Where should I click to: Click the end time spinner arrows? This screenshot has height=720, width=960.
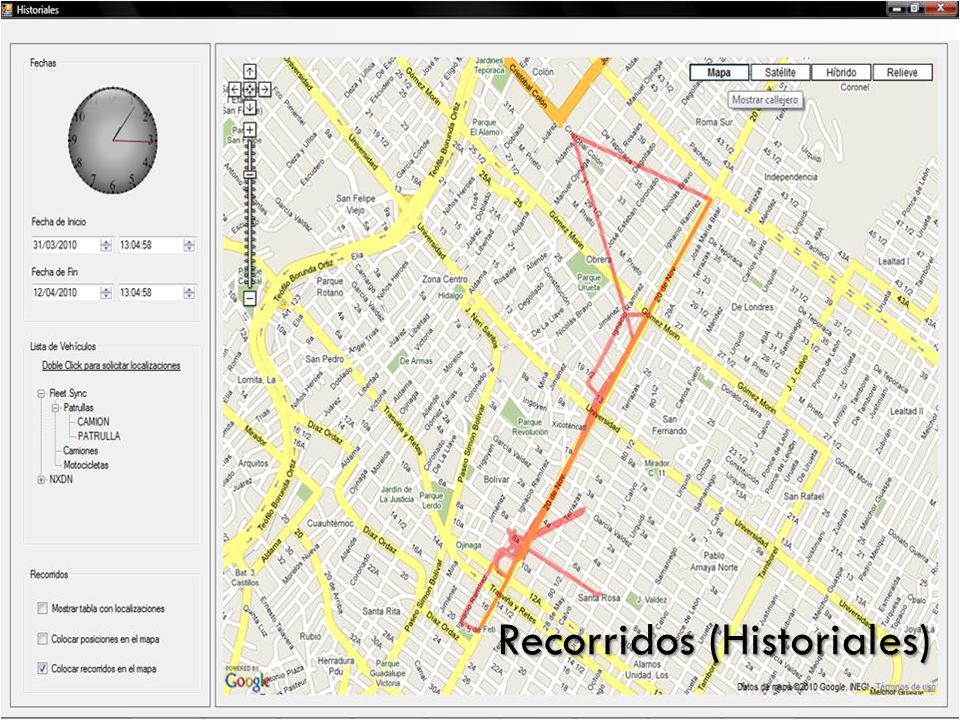(189, 293)
